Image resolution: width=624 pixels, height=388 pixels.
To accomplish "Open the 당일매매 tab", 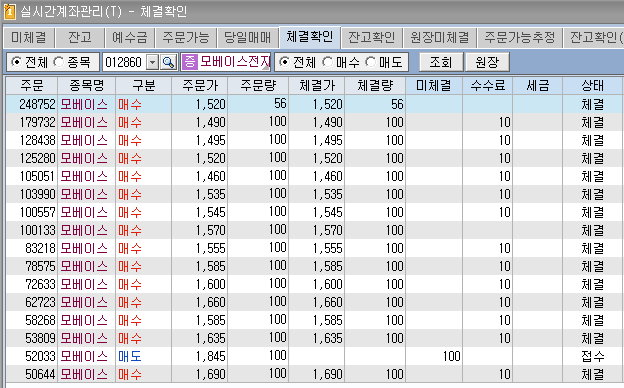I will (x=248, y=37).
